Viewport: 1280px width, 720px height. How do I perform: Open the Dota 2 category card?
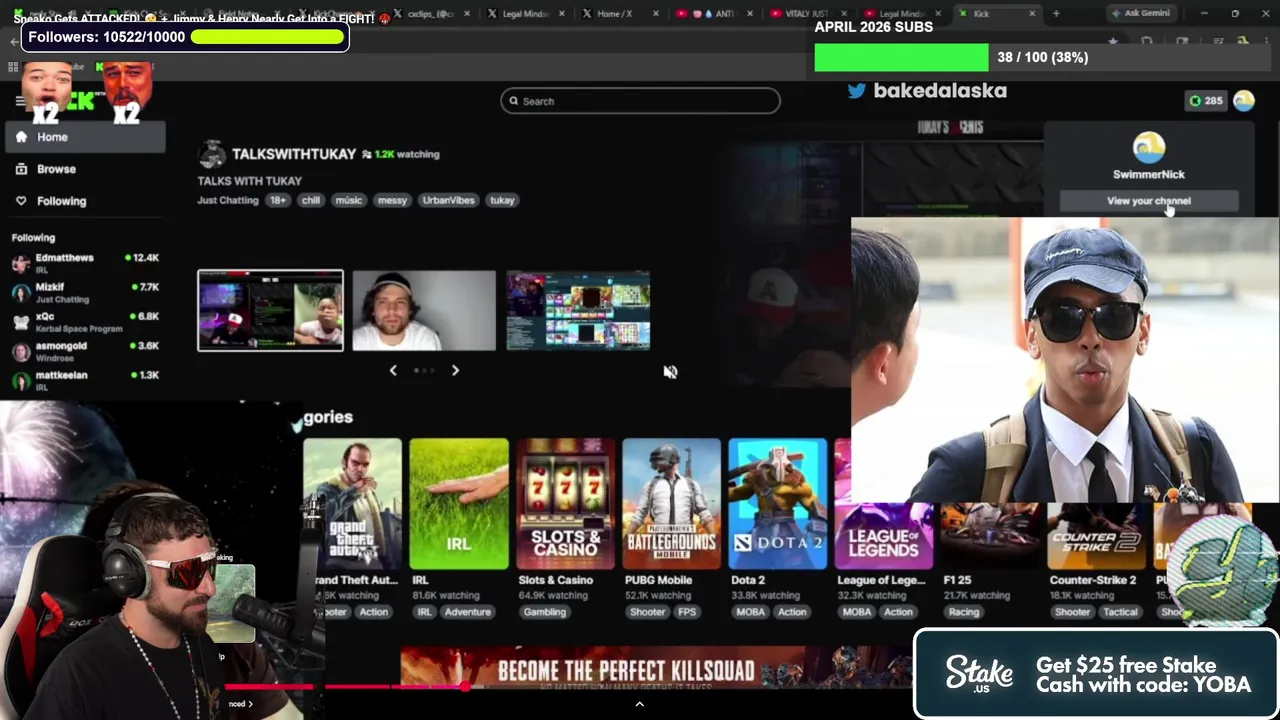[777, 504]
